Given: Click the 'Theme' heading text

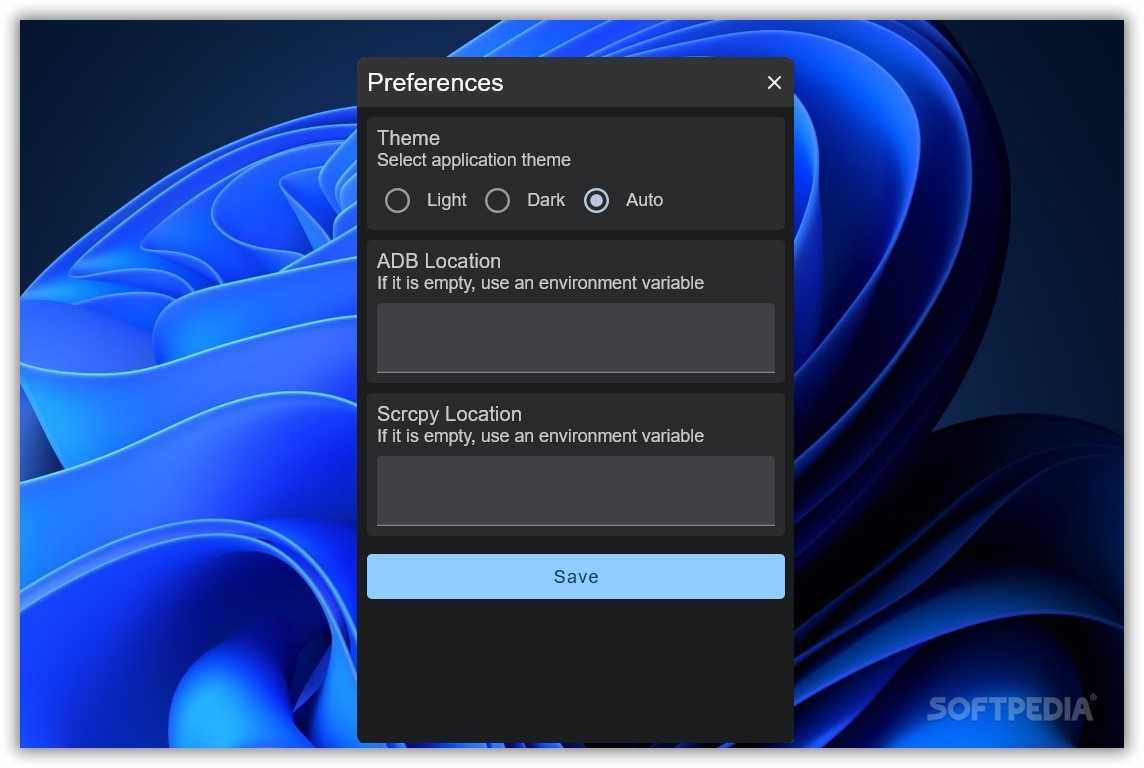Looking at the screenshot, I should click(x=408, y=138).
